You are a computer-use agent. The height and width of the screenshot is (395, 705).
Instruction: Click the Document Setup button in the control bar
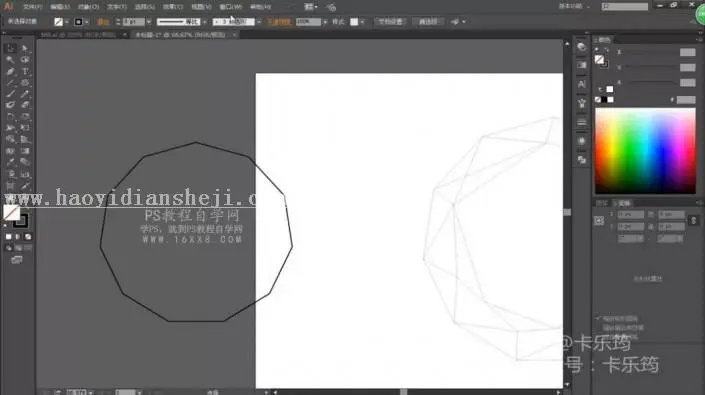coord(390,22)
